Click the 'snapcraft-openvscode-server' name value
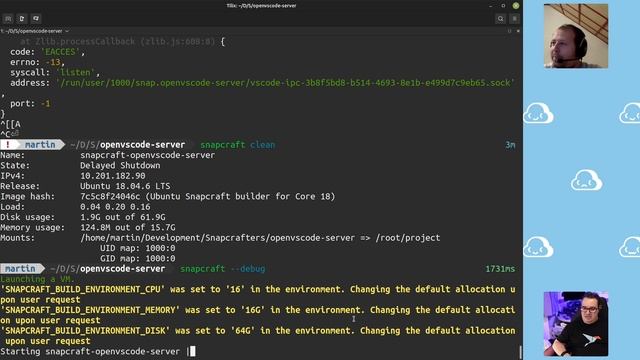Image resolution: width=640 pixels, height=360 pixels. click(x=147, y=156)
